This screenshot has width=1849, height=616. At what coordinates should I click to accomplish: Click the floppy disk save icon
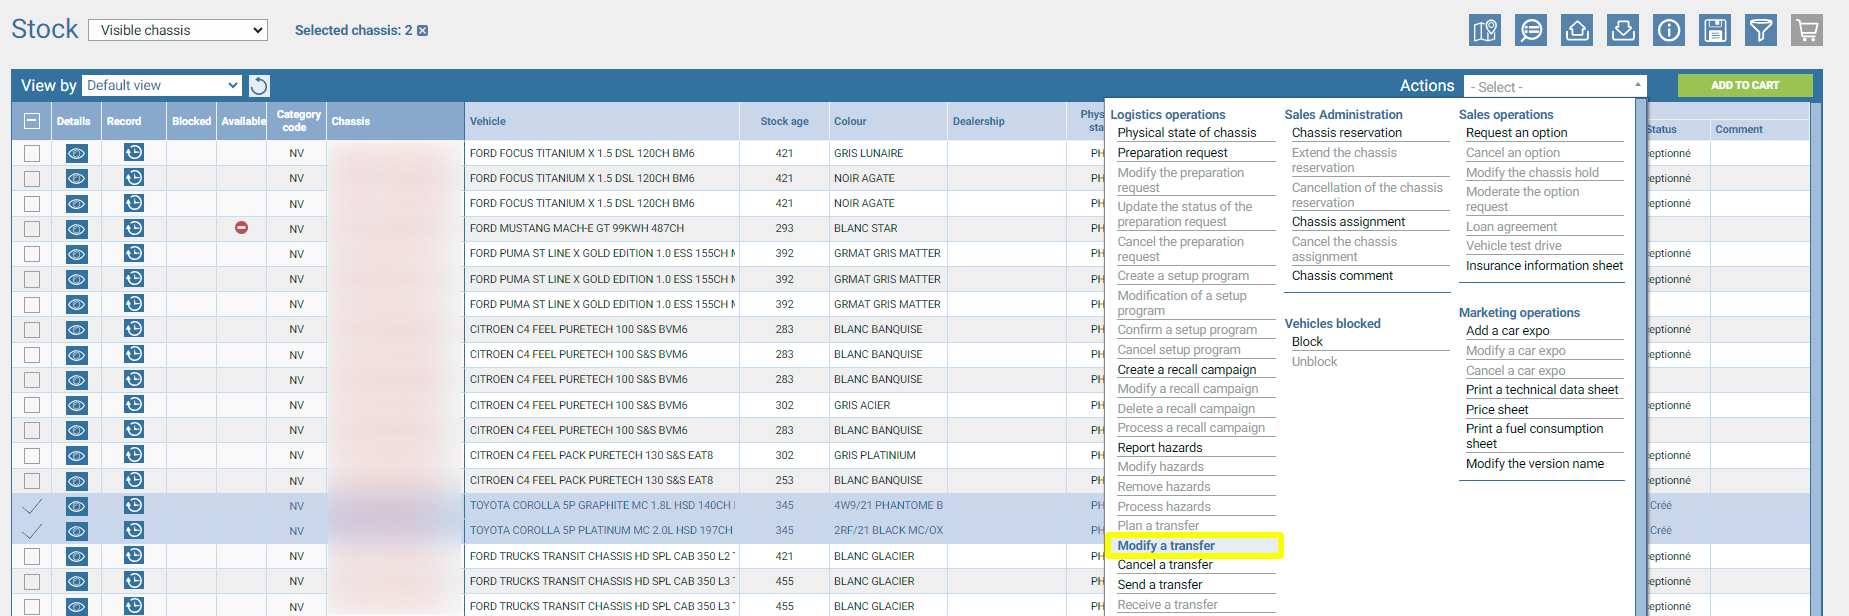click(1715, 30)
